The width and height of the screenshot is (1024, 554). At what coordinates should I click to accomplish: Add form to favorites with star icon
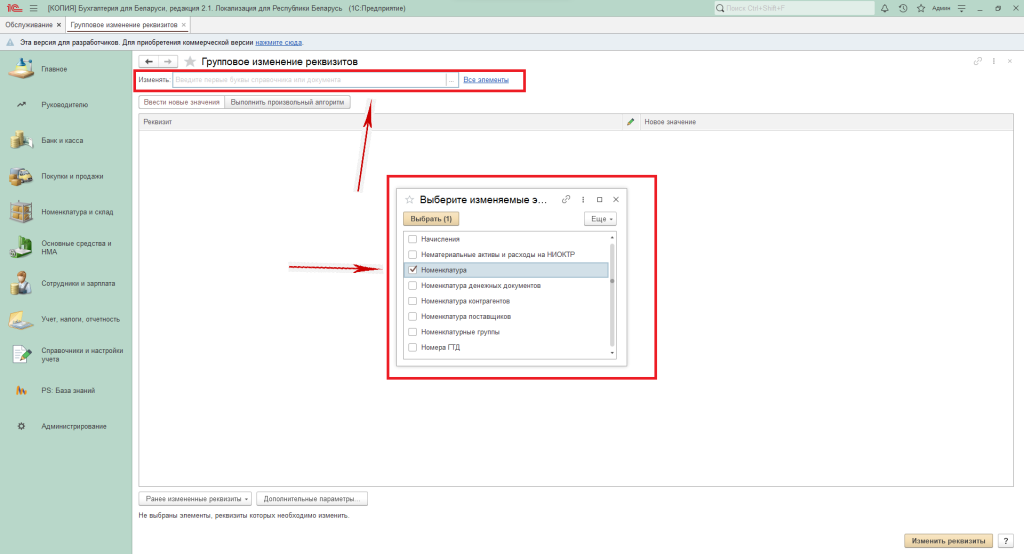(190, 62)
